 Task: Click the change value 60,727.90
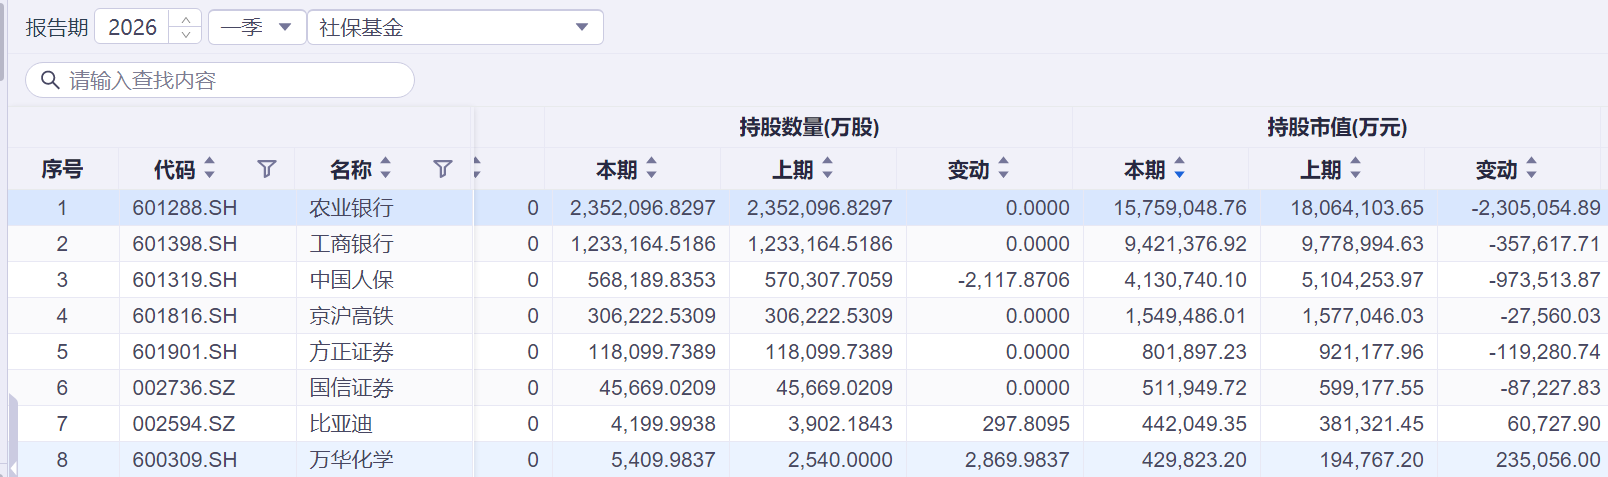coord(1554,424)
